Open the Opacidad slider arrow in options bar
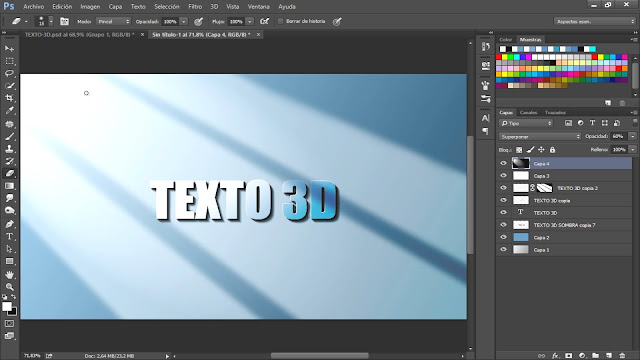 coord(184,21)
